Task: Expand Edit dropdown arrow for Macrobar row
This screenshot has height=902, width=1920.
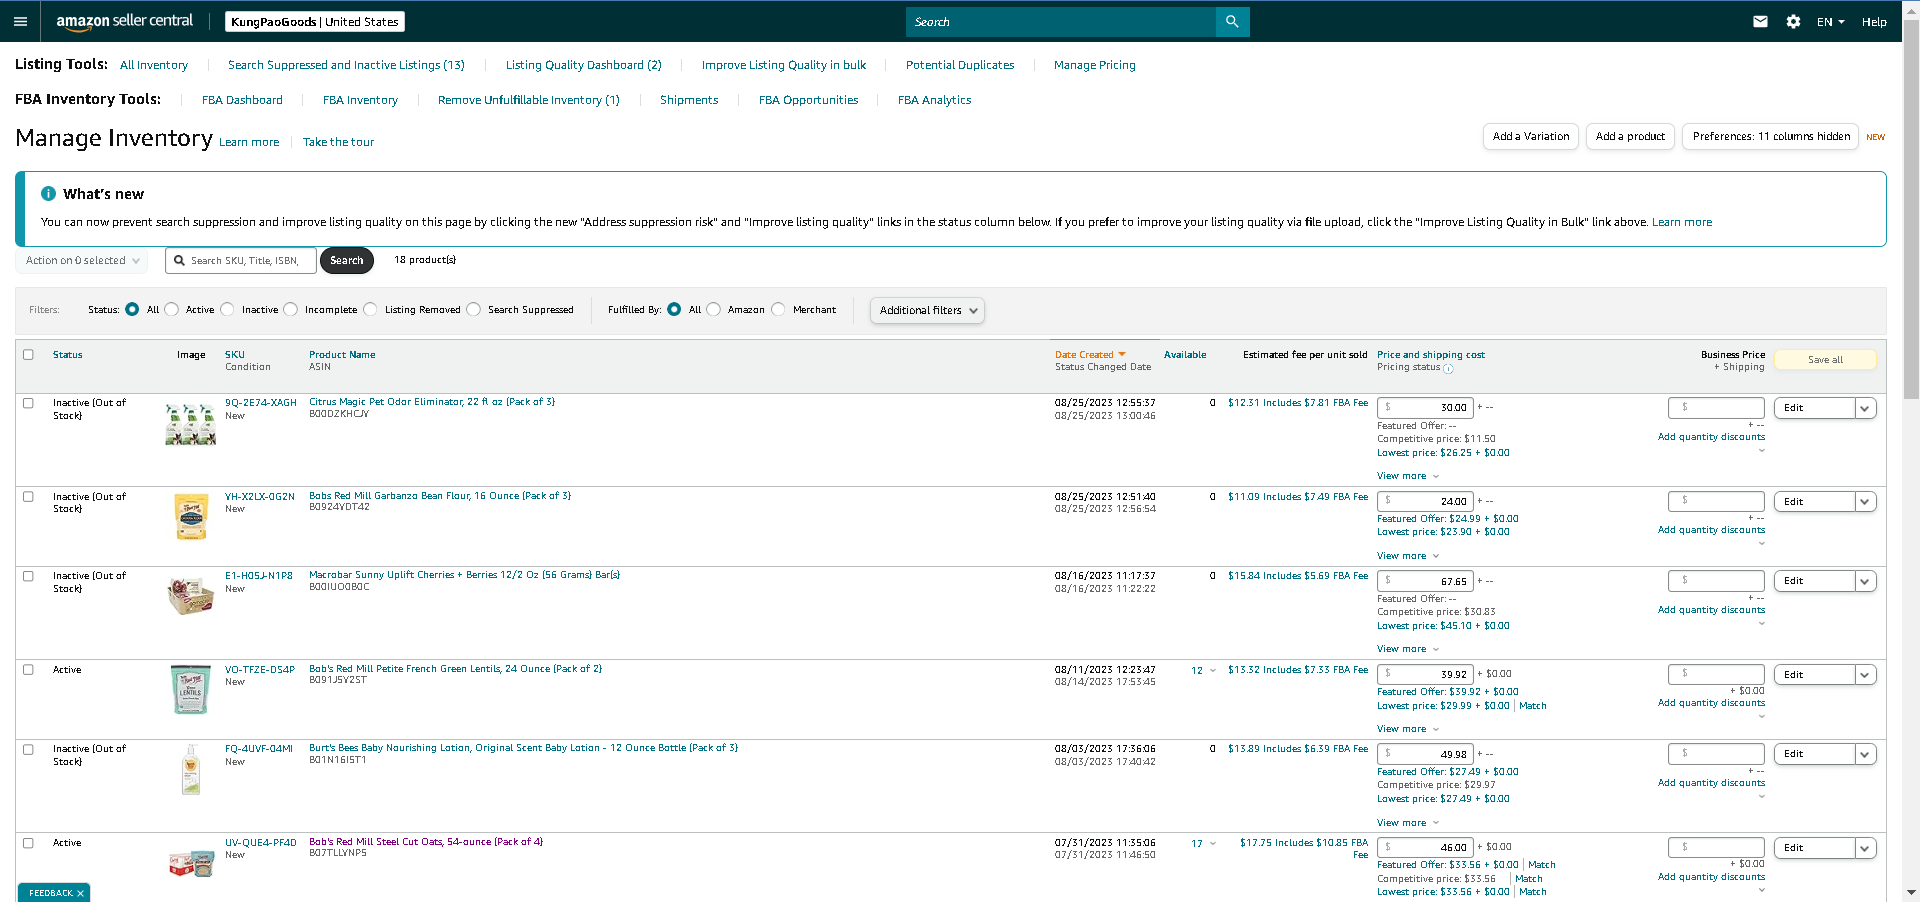Action: pos(1865,581)
